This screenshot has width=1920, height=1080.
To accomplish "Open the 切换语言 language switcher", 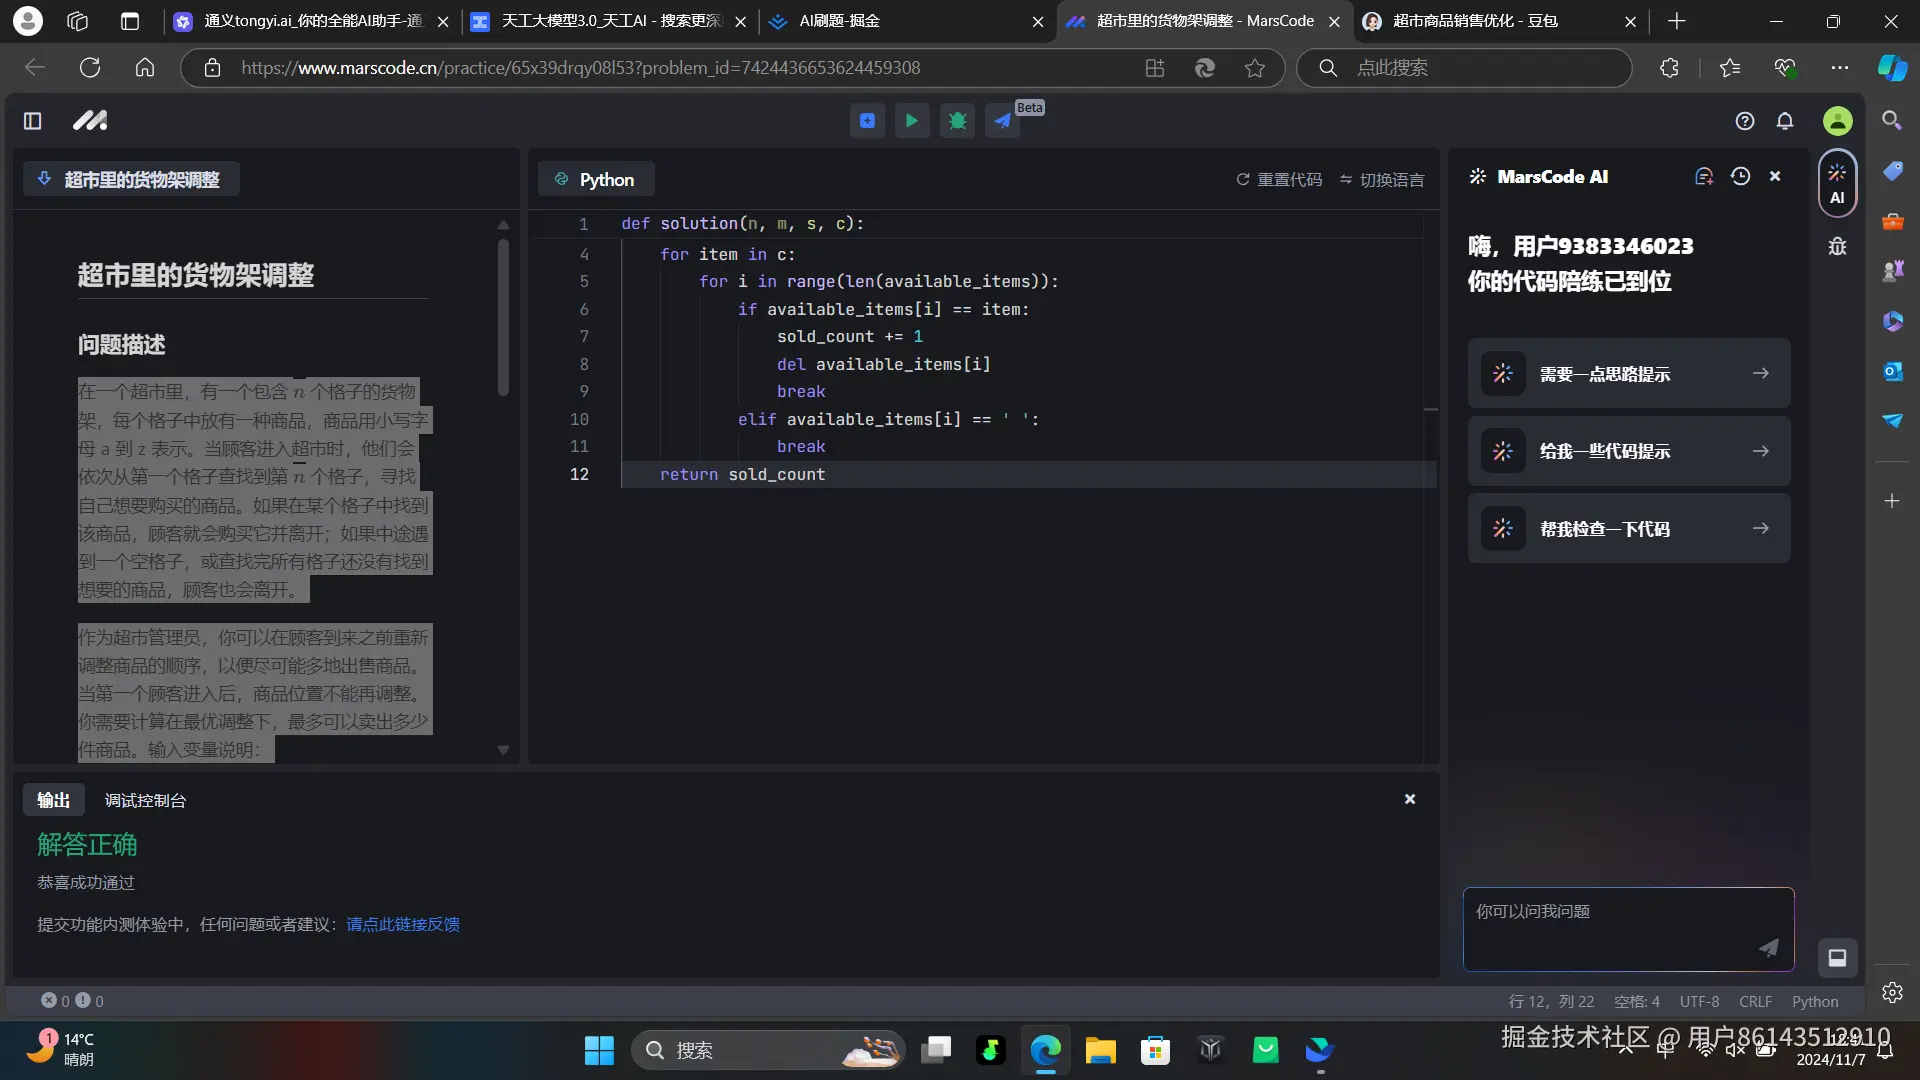I will pyautogui.click(x=1382, y=180).
